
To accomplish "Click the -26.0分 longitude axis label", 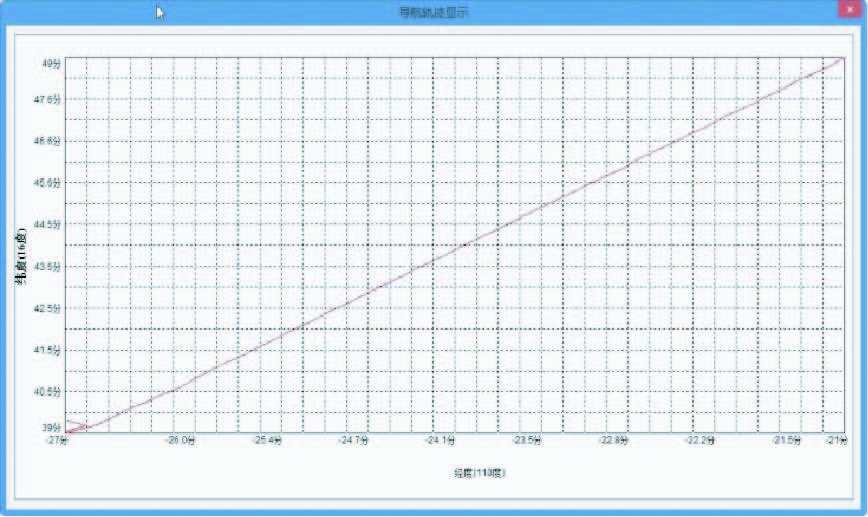I will (x=180, y=440).
